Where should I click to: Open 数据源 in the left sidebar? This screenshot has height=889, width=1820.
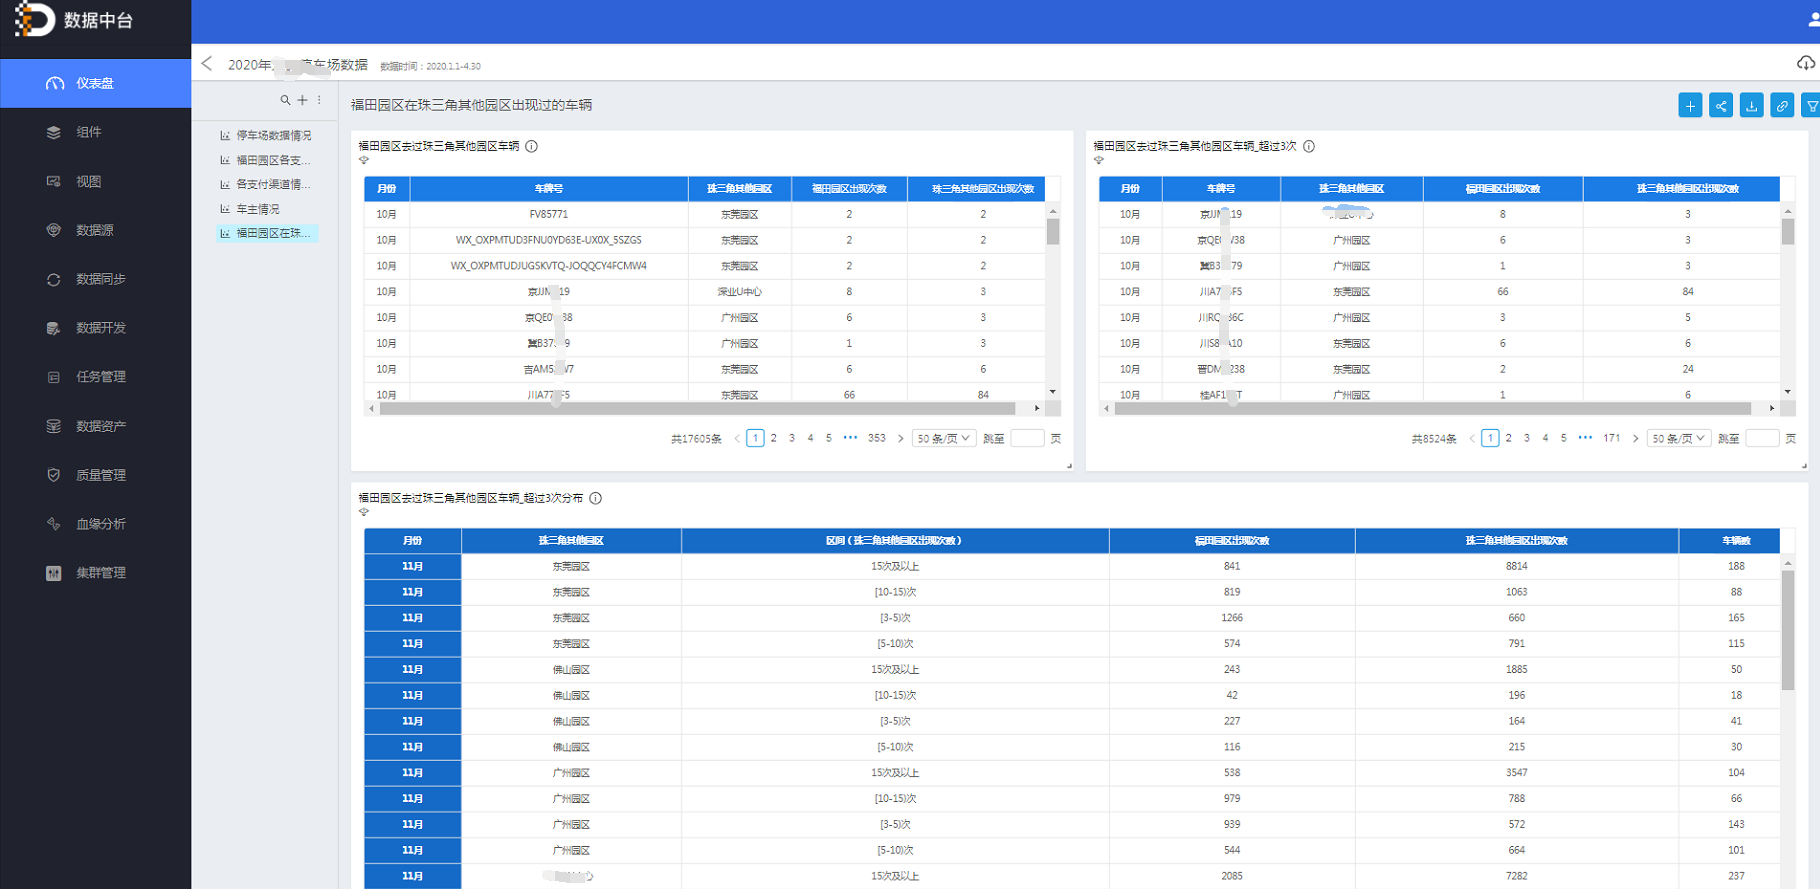[95, 230]
